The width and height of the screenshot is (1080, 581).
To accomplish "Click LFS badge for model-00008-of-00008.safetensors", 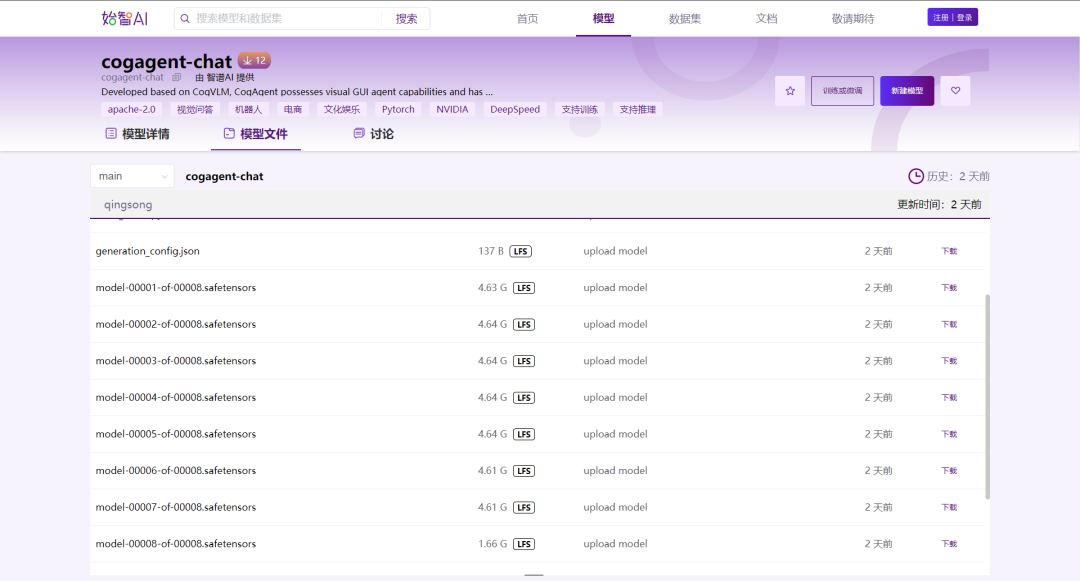I will pos(523,544).
